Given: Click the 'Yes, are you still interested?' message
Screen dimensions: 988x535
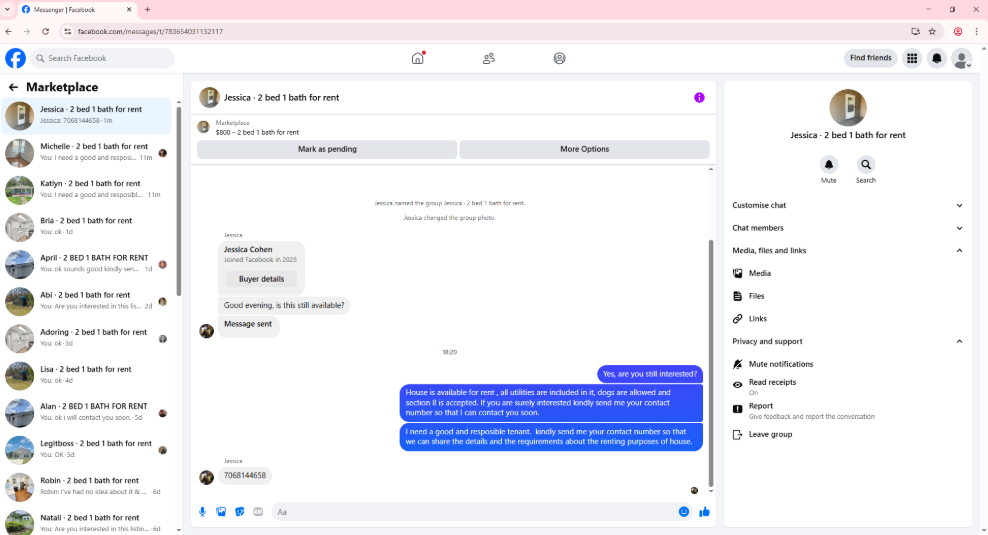Looking at the screenshot, I should [650, 374].
